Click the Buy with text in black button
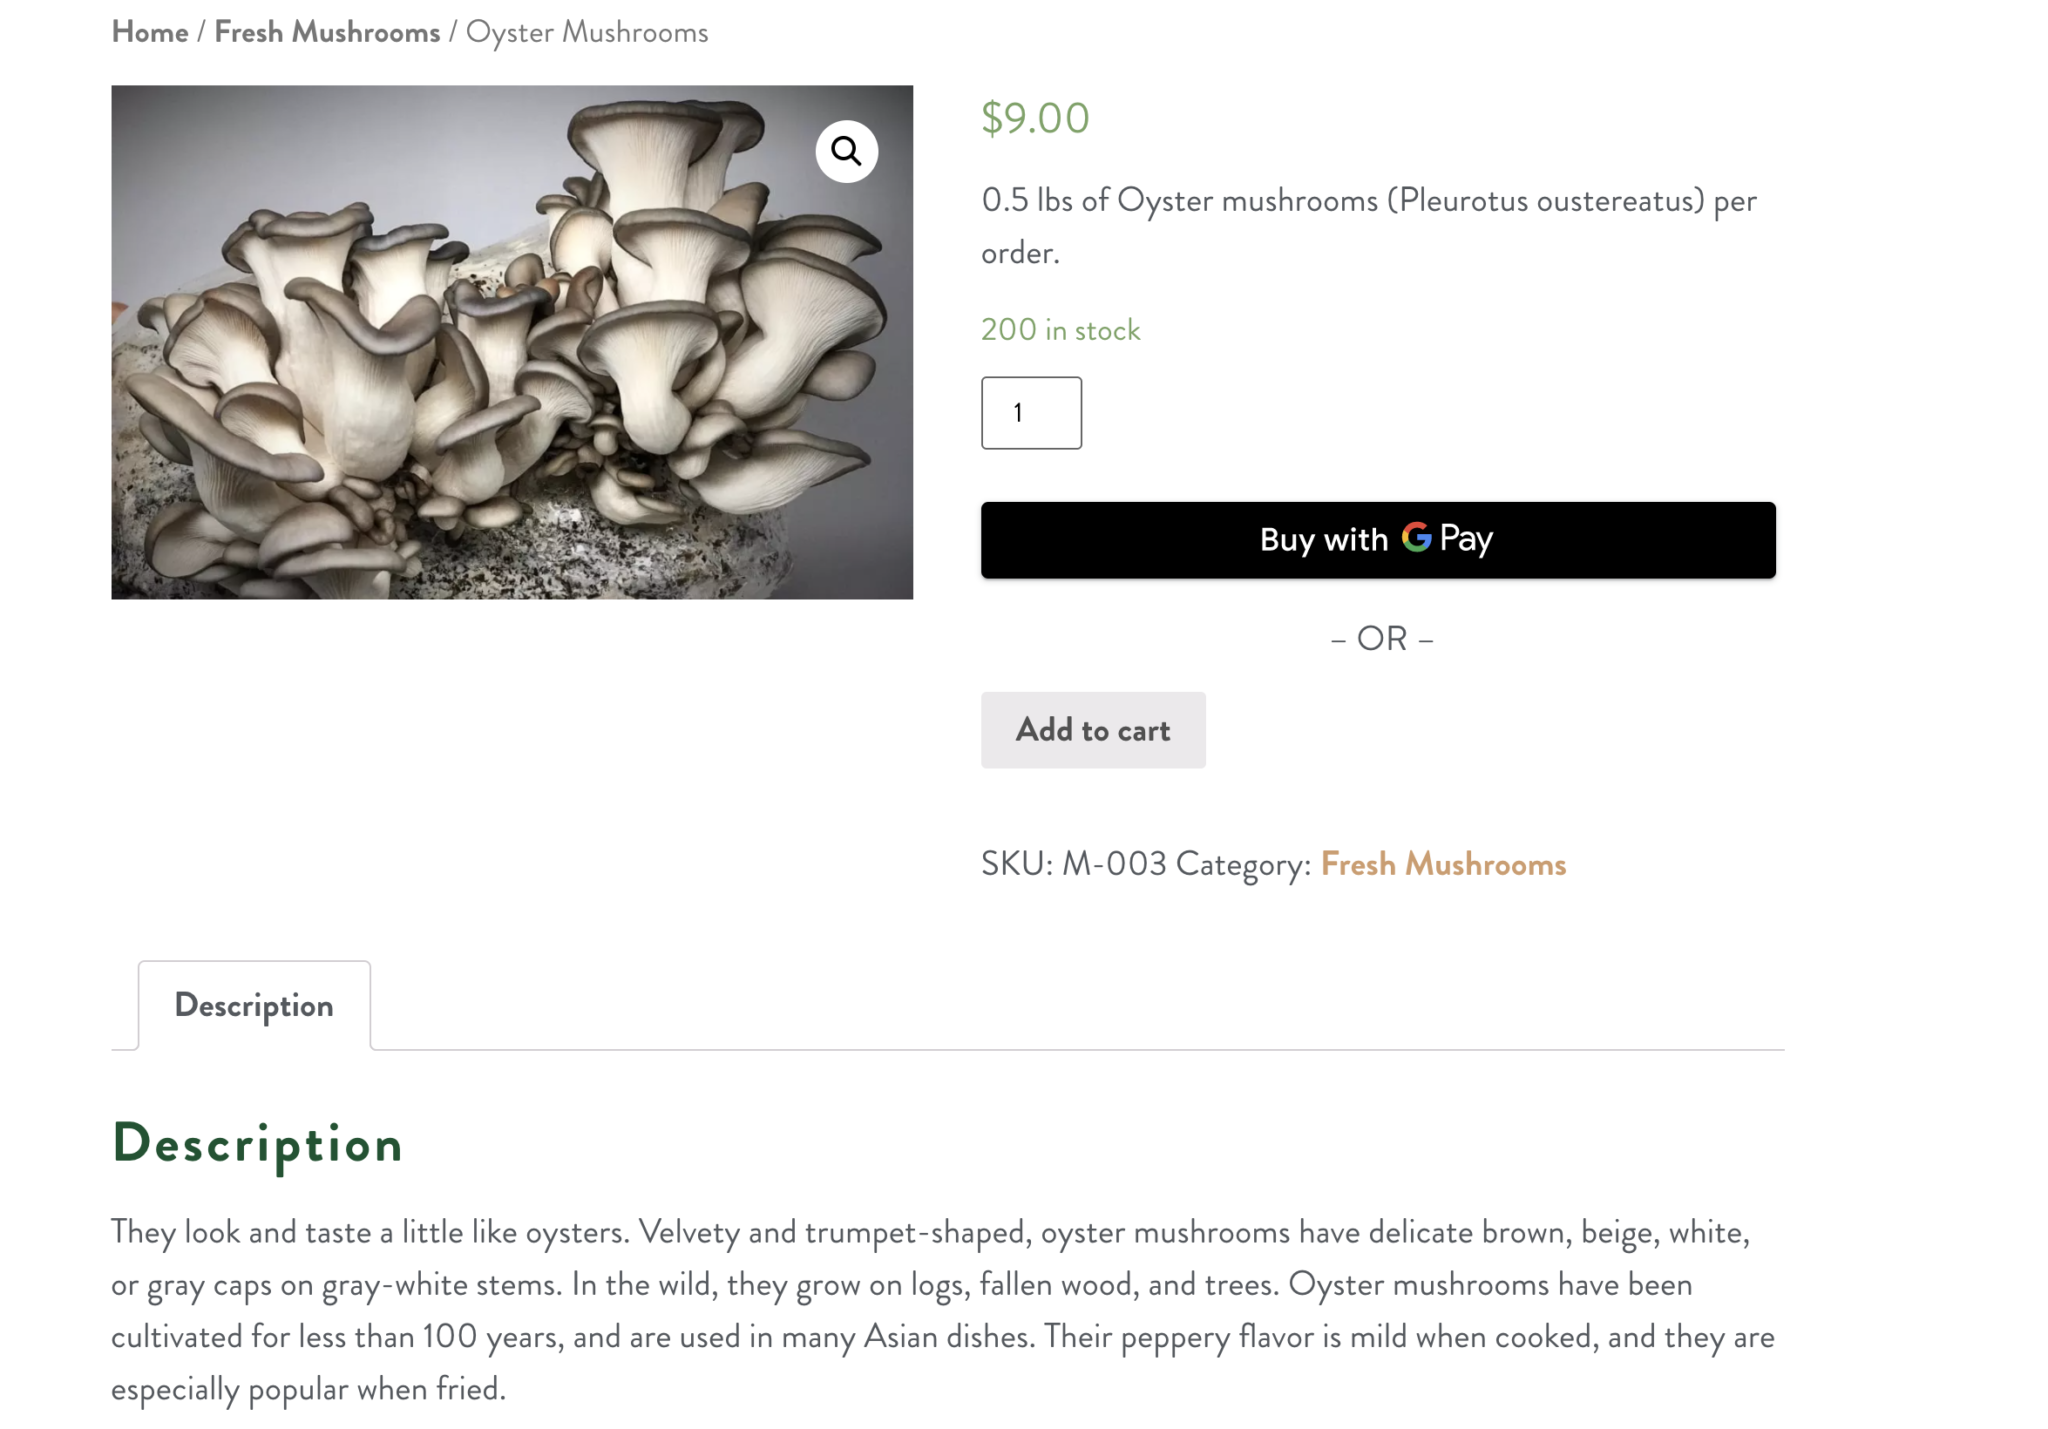 coord(1324,540)
